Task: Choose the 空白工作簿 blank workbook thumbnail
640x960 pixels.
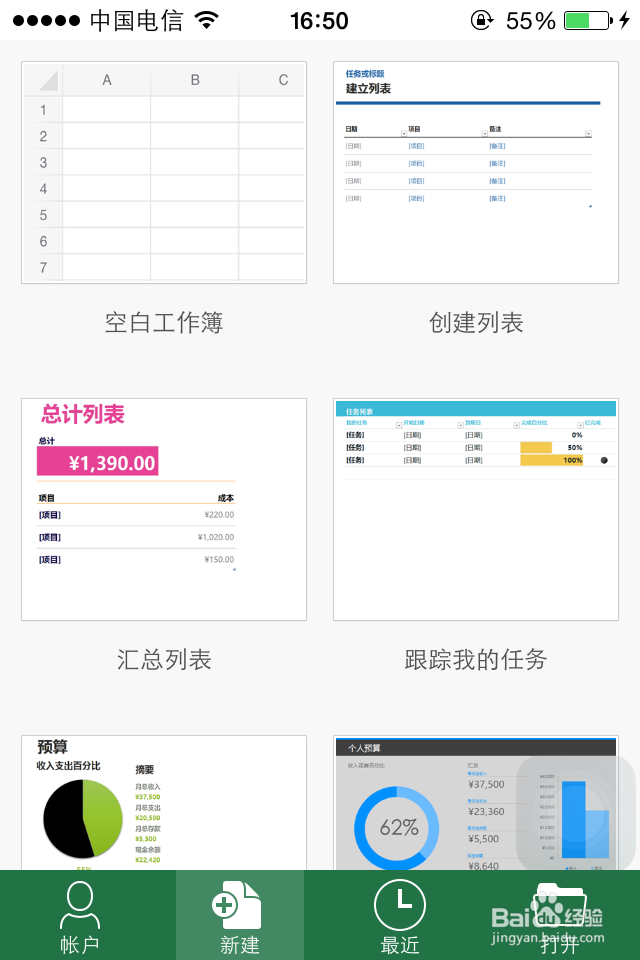Action: [164, 173]
